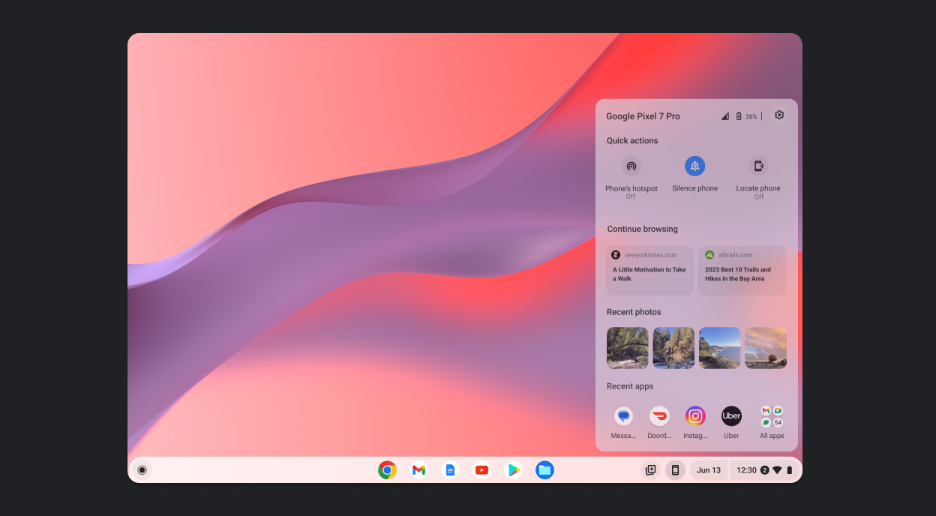Image resolution: width=936 pixels, height=516 pixels.
Task: Toggle Phone's hotspot on
Action: (631, 167)
